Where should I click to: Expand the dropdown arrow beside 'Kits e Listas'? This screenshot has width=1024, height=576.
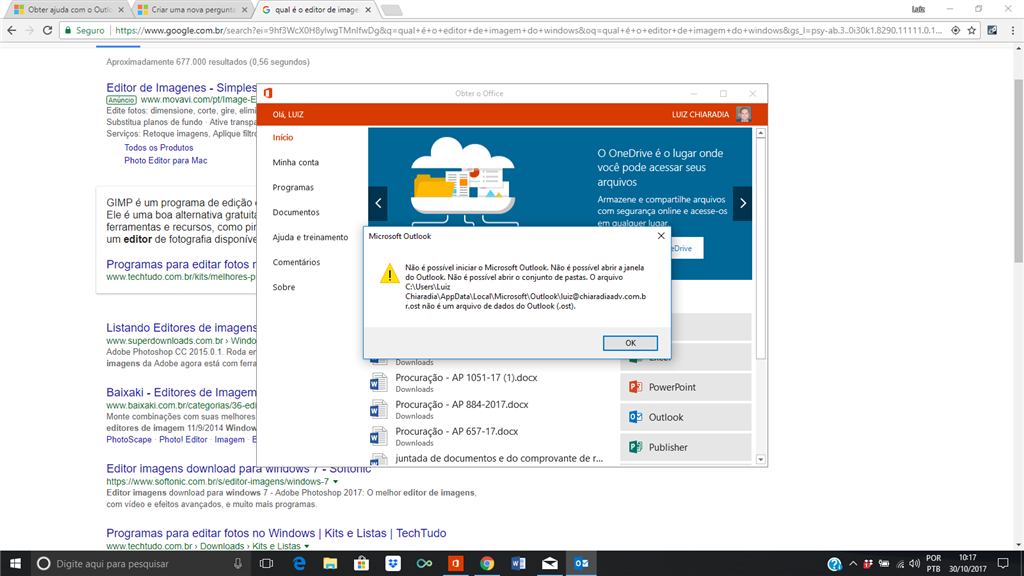(306, 547)
